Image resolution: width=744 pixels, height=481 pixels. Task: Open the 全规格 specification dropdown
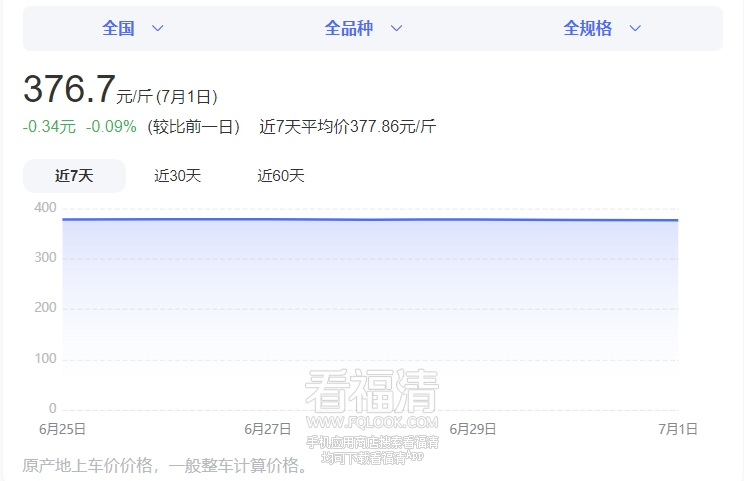588,29
